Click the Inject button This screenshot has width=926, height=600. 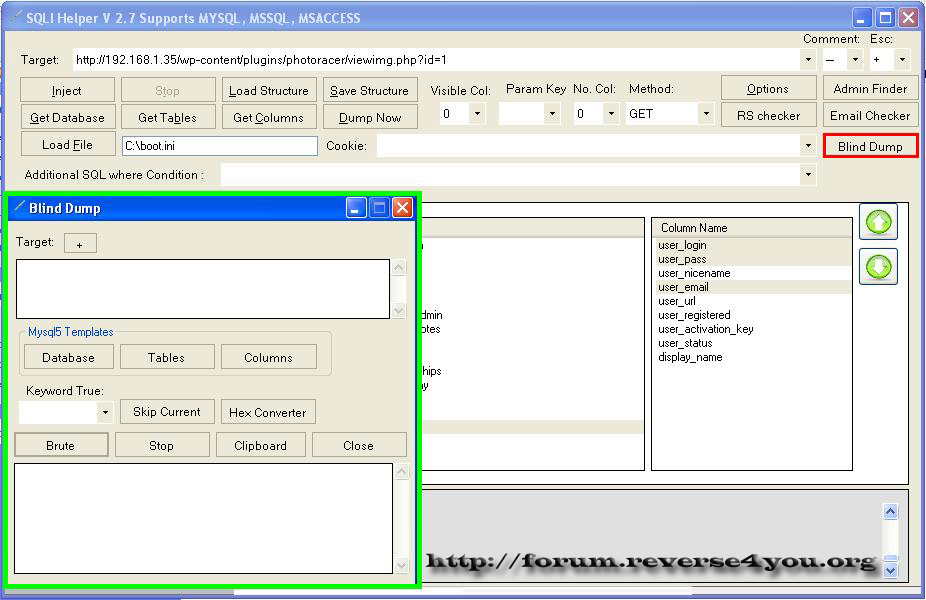click(67, 90)
